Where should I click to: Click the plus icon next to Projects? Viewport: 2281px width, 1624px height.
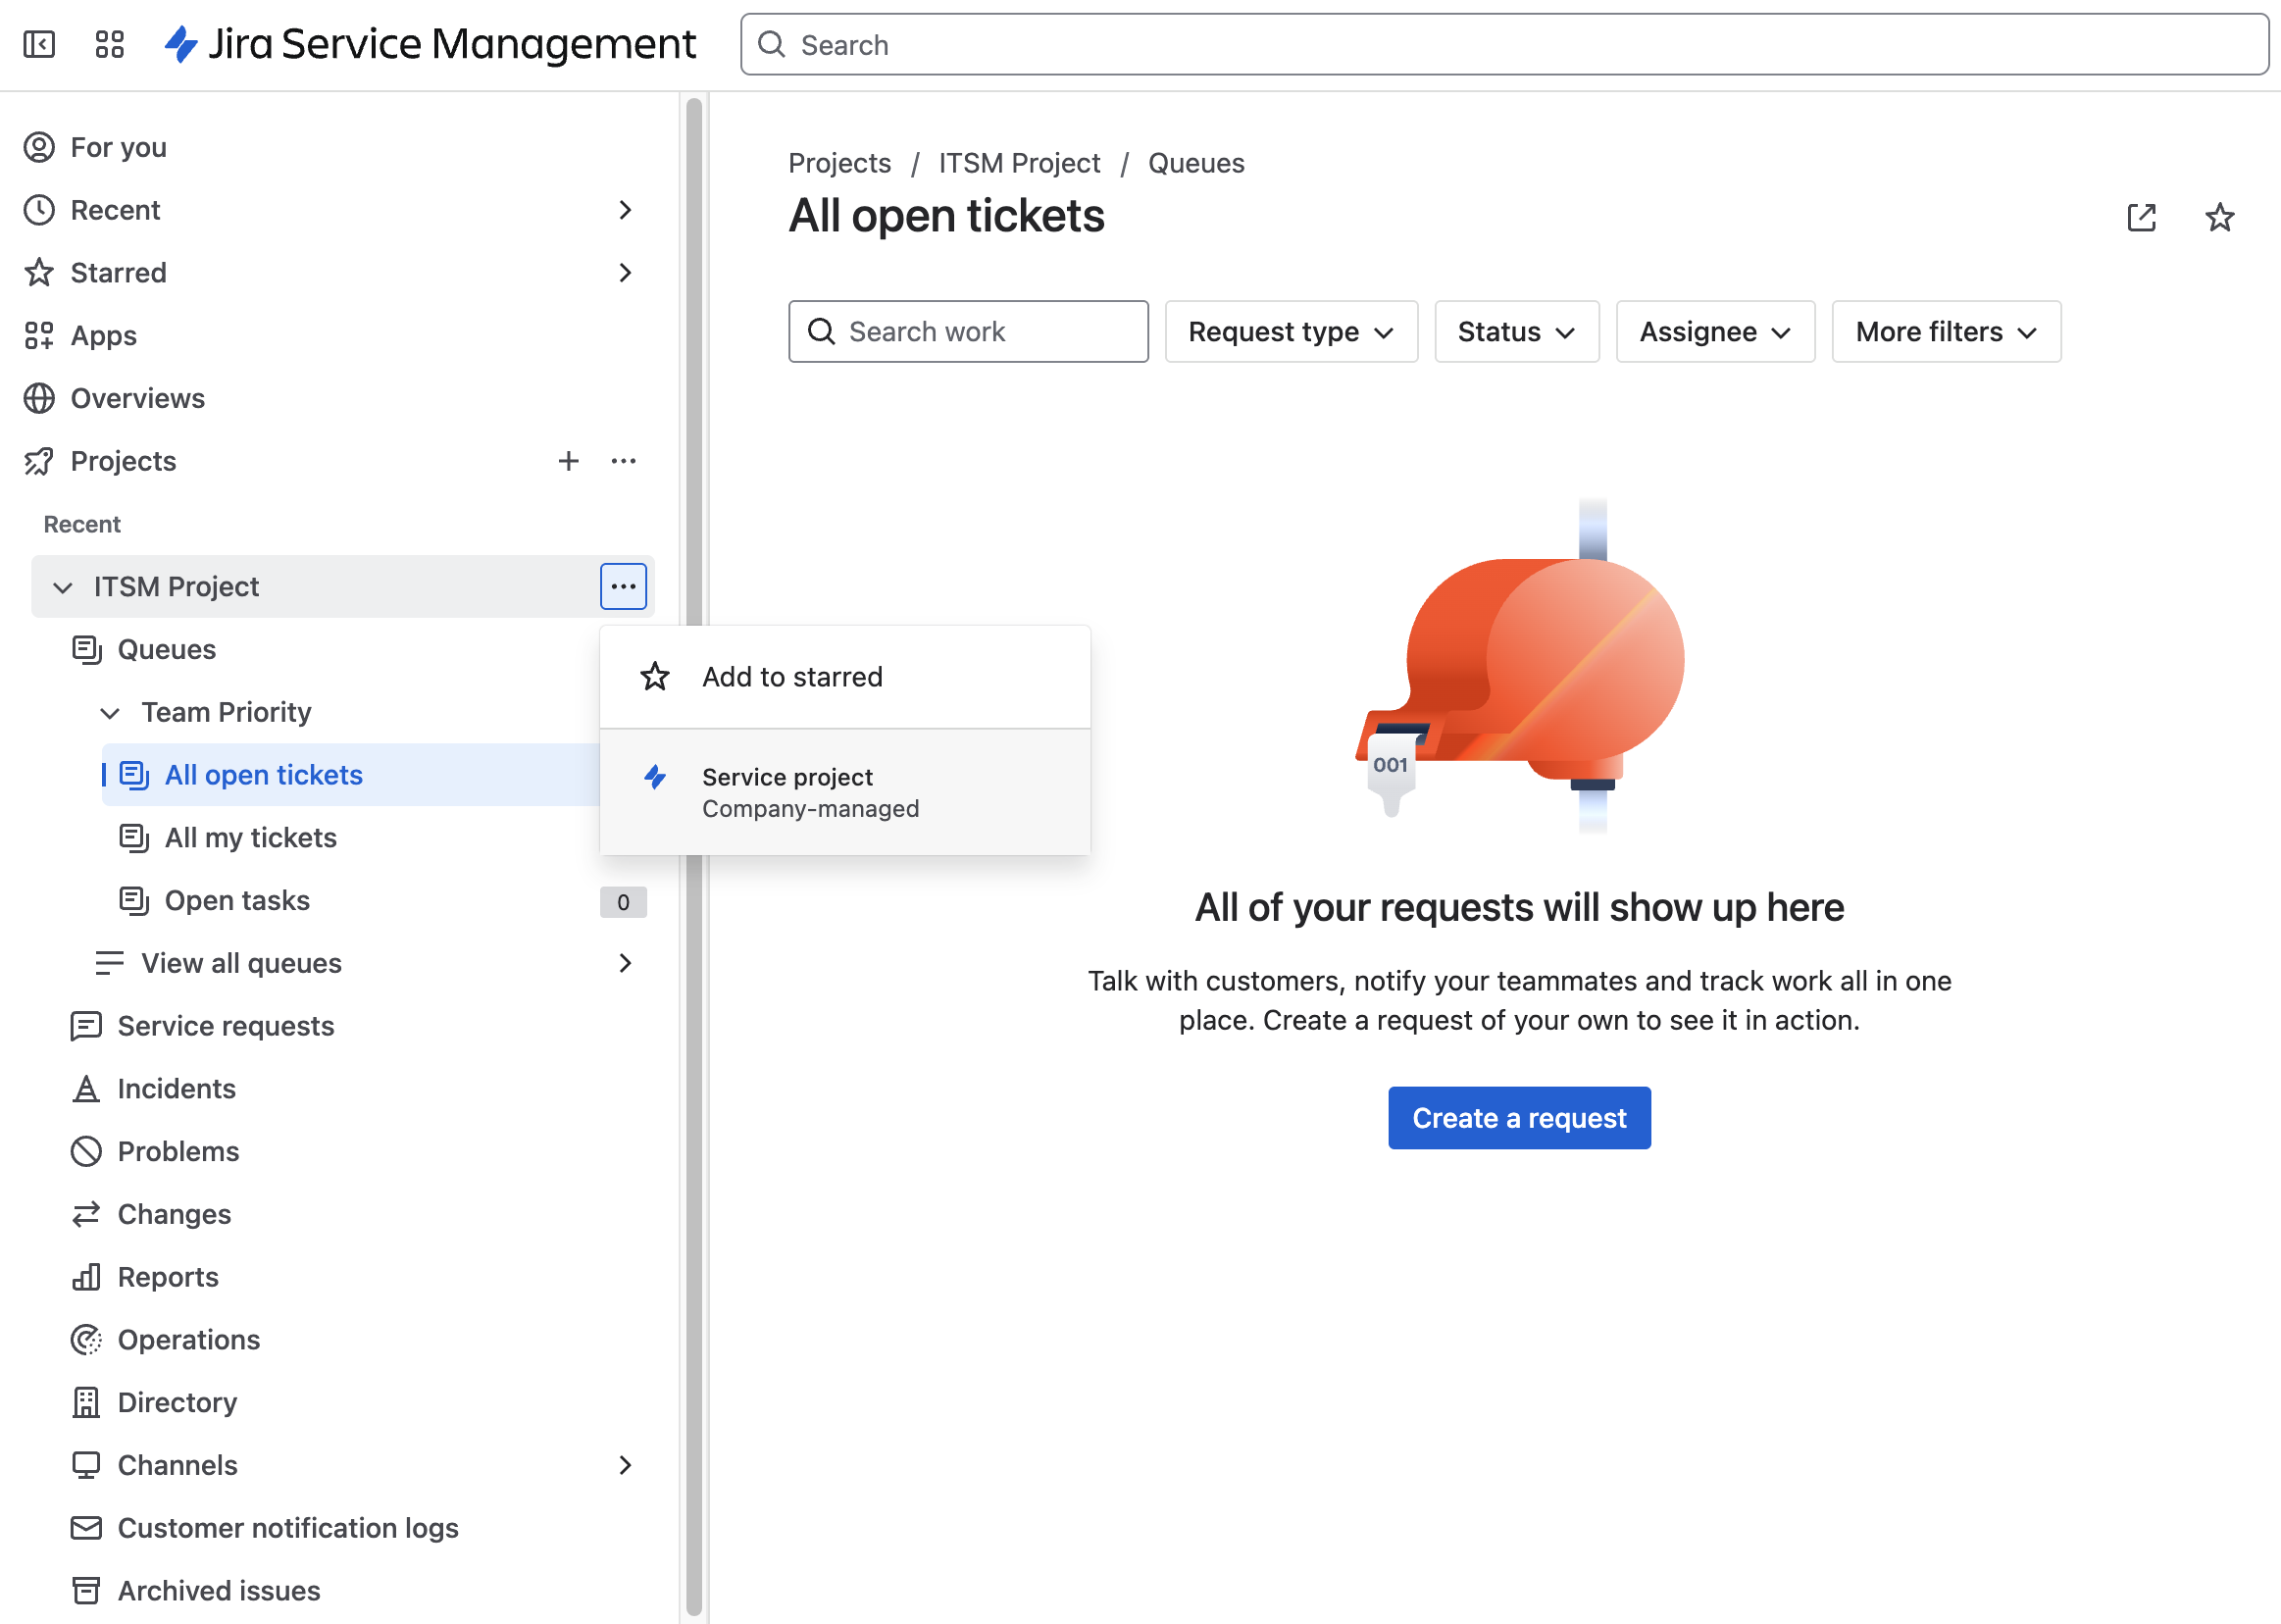[568, 461]
